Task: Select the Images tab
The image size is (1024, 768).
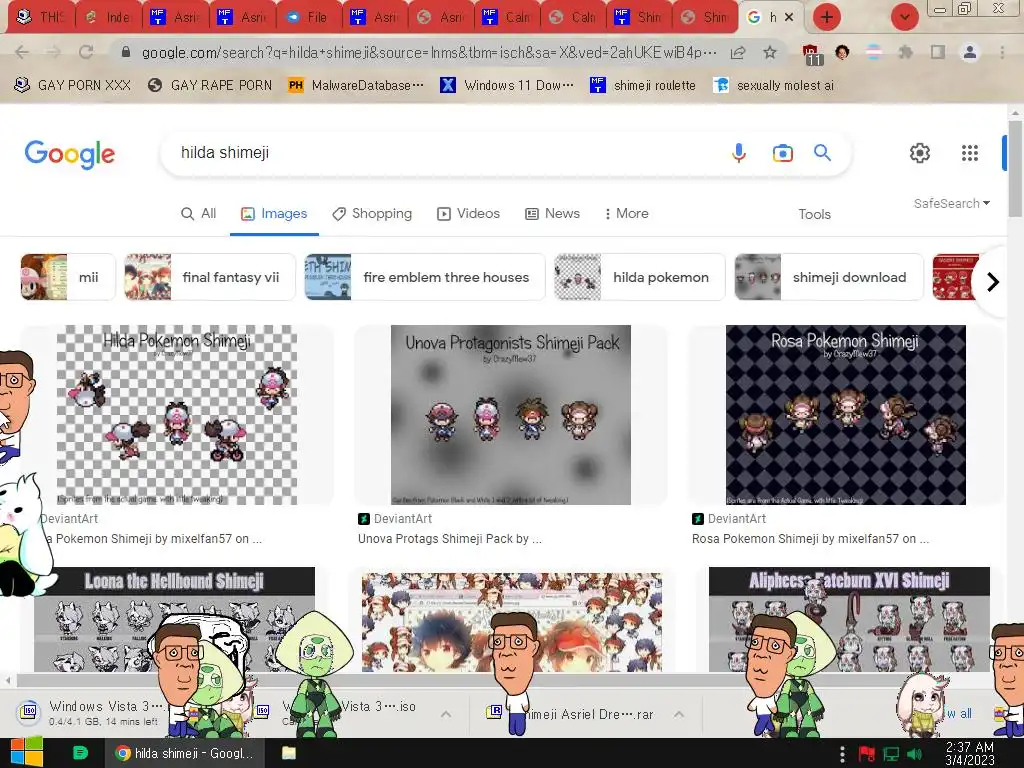Action: pos(274,214)
